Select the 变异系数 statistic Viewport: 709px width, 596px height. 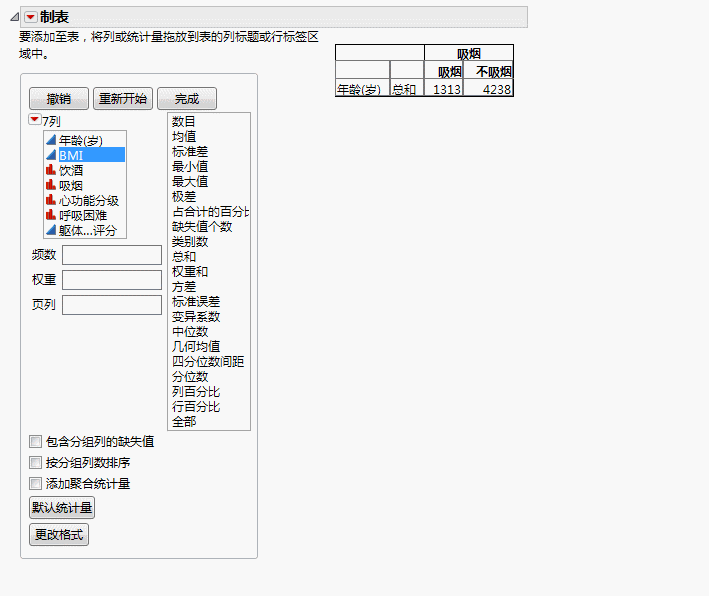(196, 316)
